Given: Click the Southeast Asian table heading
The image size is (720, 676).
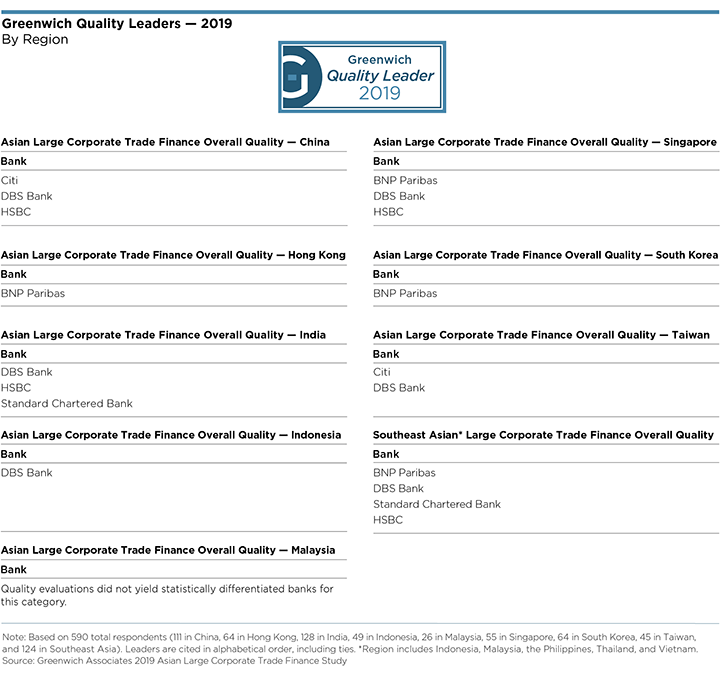Looking at the screenshot, I should (544, 435).
